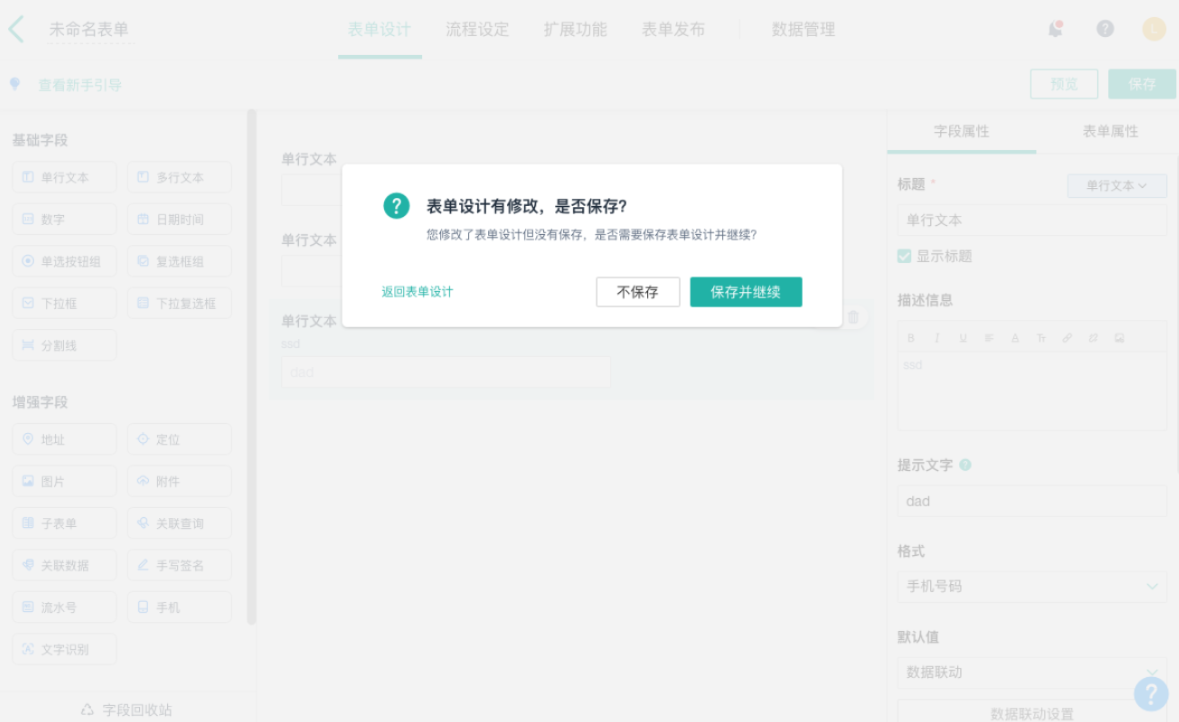Select the 日期时间 field type

[180, 220]
